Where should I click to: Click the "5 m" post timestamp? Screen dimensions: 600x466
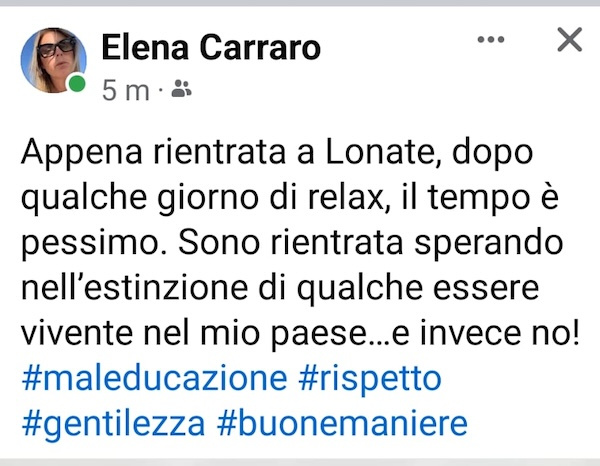click(x=124, y=91)
